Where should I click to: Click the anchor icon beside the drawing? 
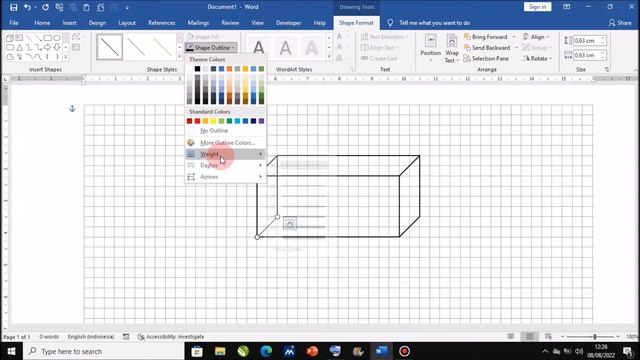pyautogui.click(x=72, y=109)
